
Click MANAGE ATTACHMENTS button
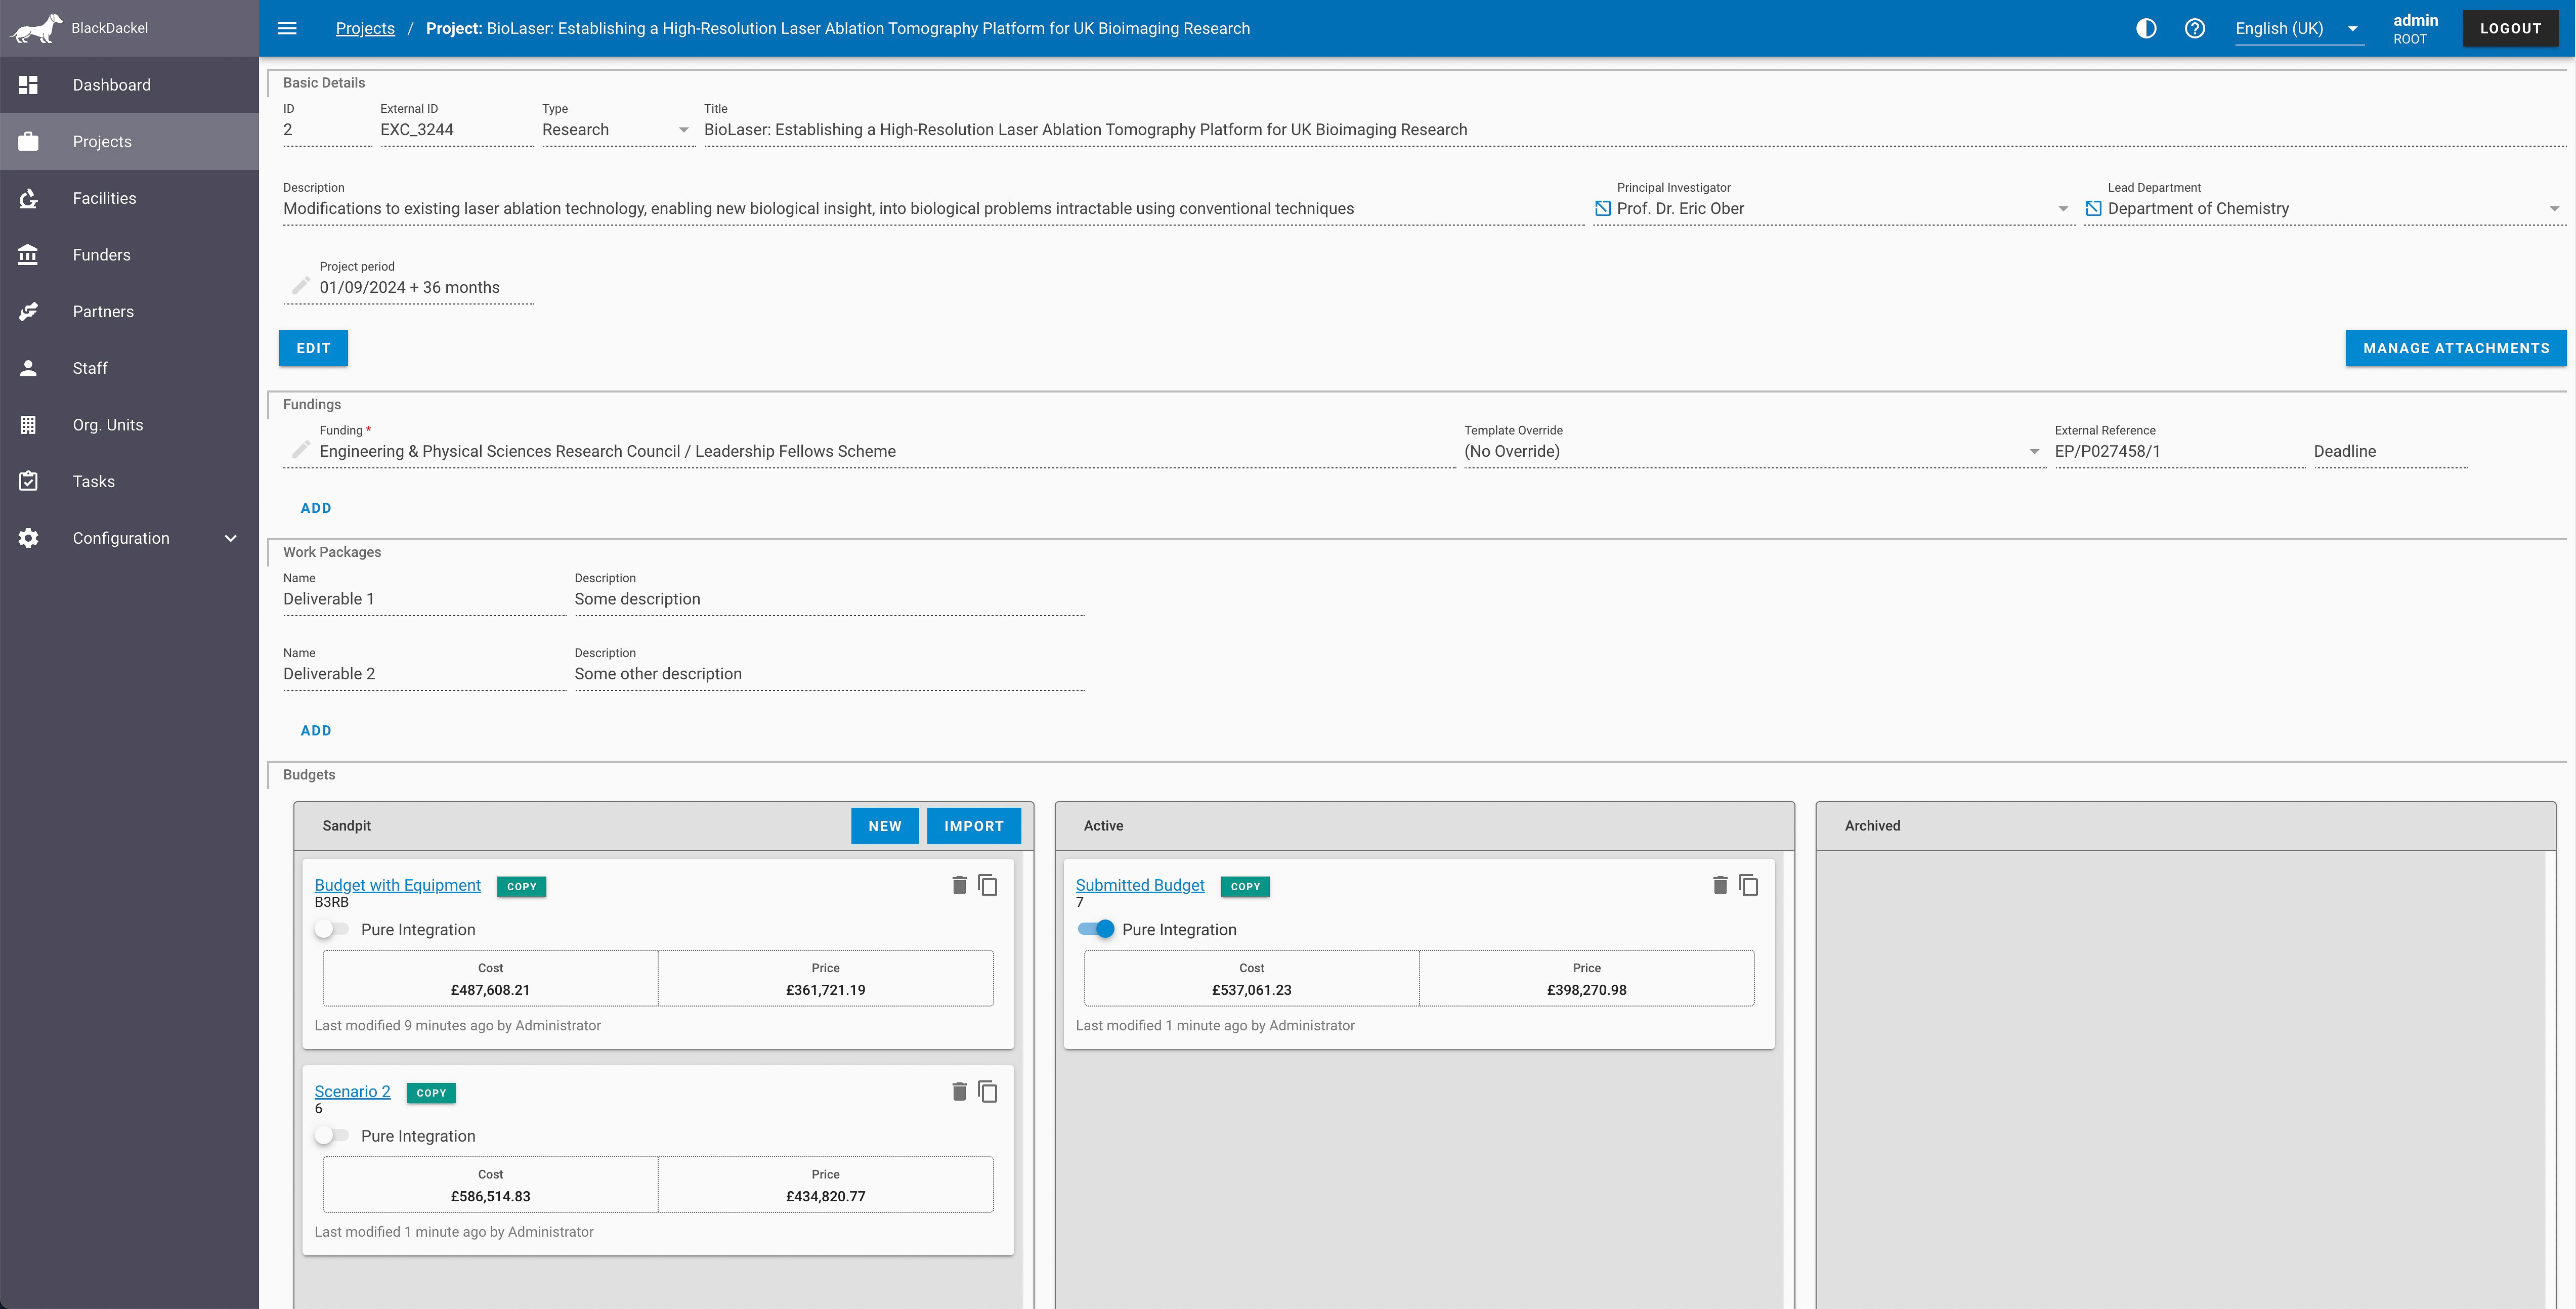click(2456, 348)
